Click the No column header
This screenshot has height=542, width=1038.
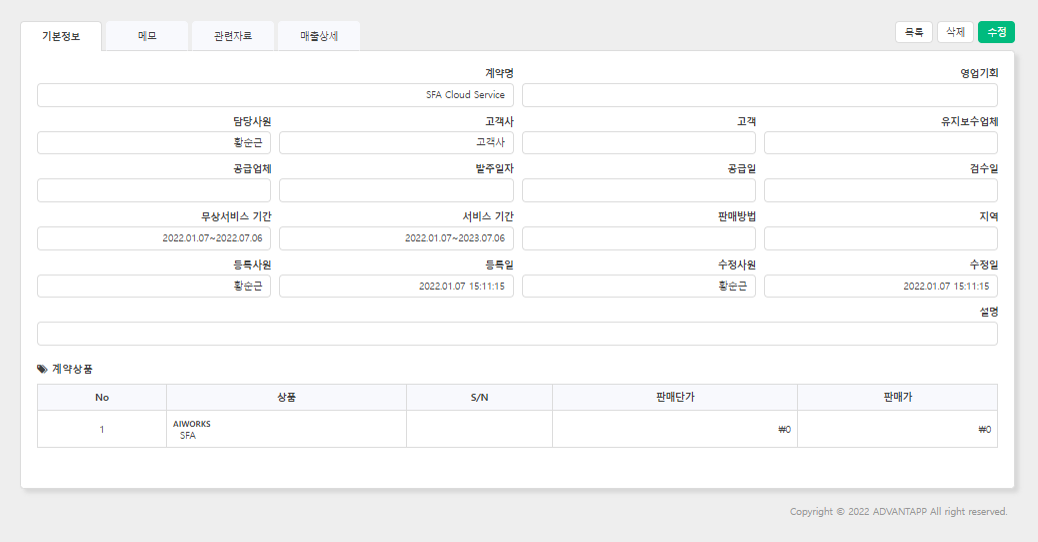click(x=102, y=397)
